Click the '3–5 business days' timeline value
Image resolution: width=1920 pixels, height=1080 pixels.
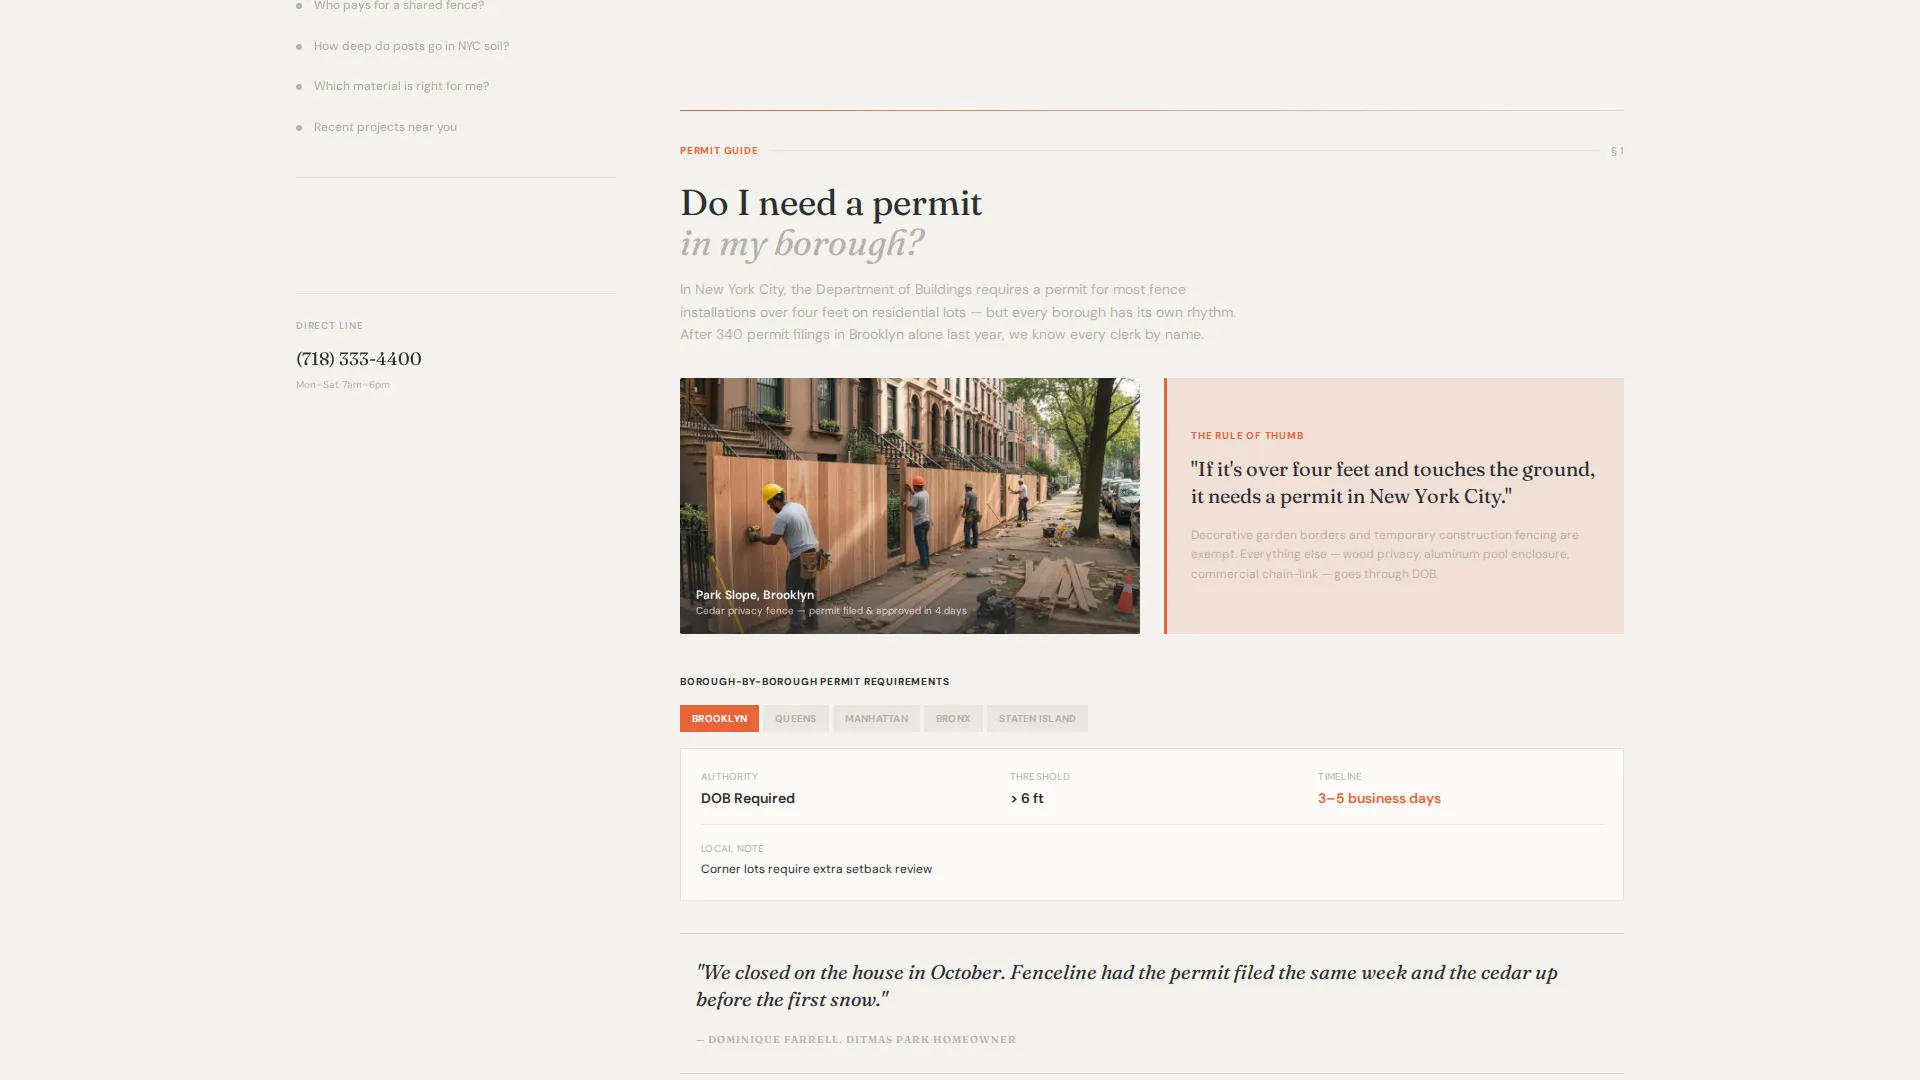coord(1379,798)
